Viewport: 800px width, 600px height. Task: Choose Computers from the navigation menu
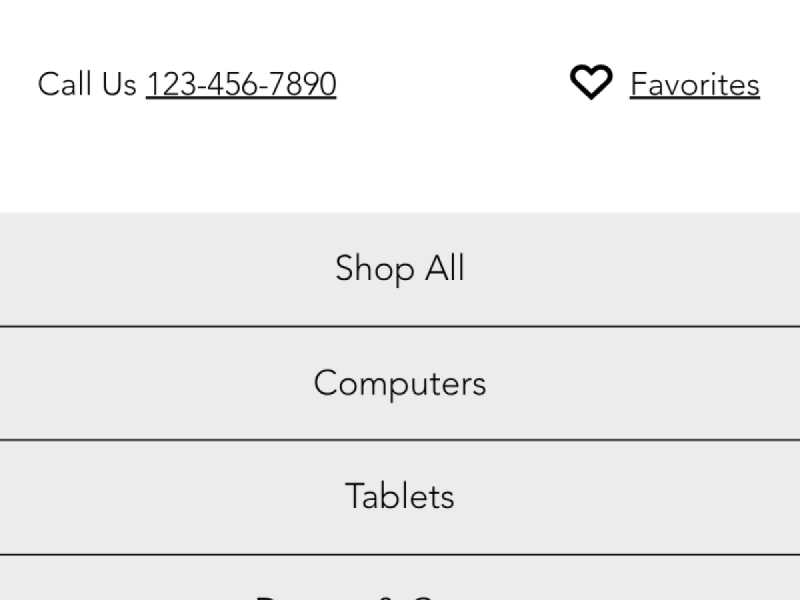pyautogui.click(x=400, y=383)
